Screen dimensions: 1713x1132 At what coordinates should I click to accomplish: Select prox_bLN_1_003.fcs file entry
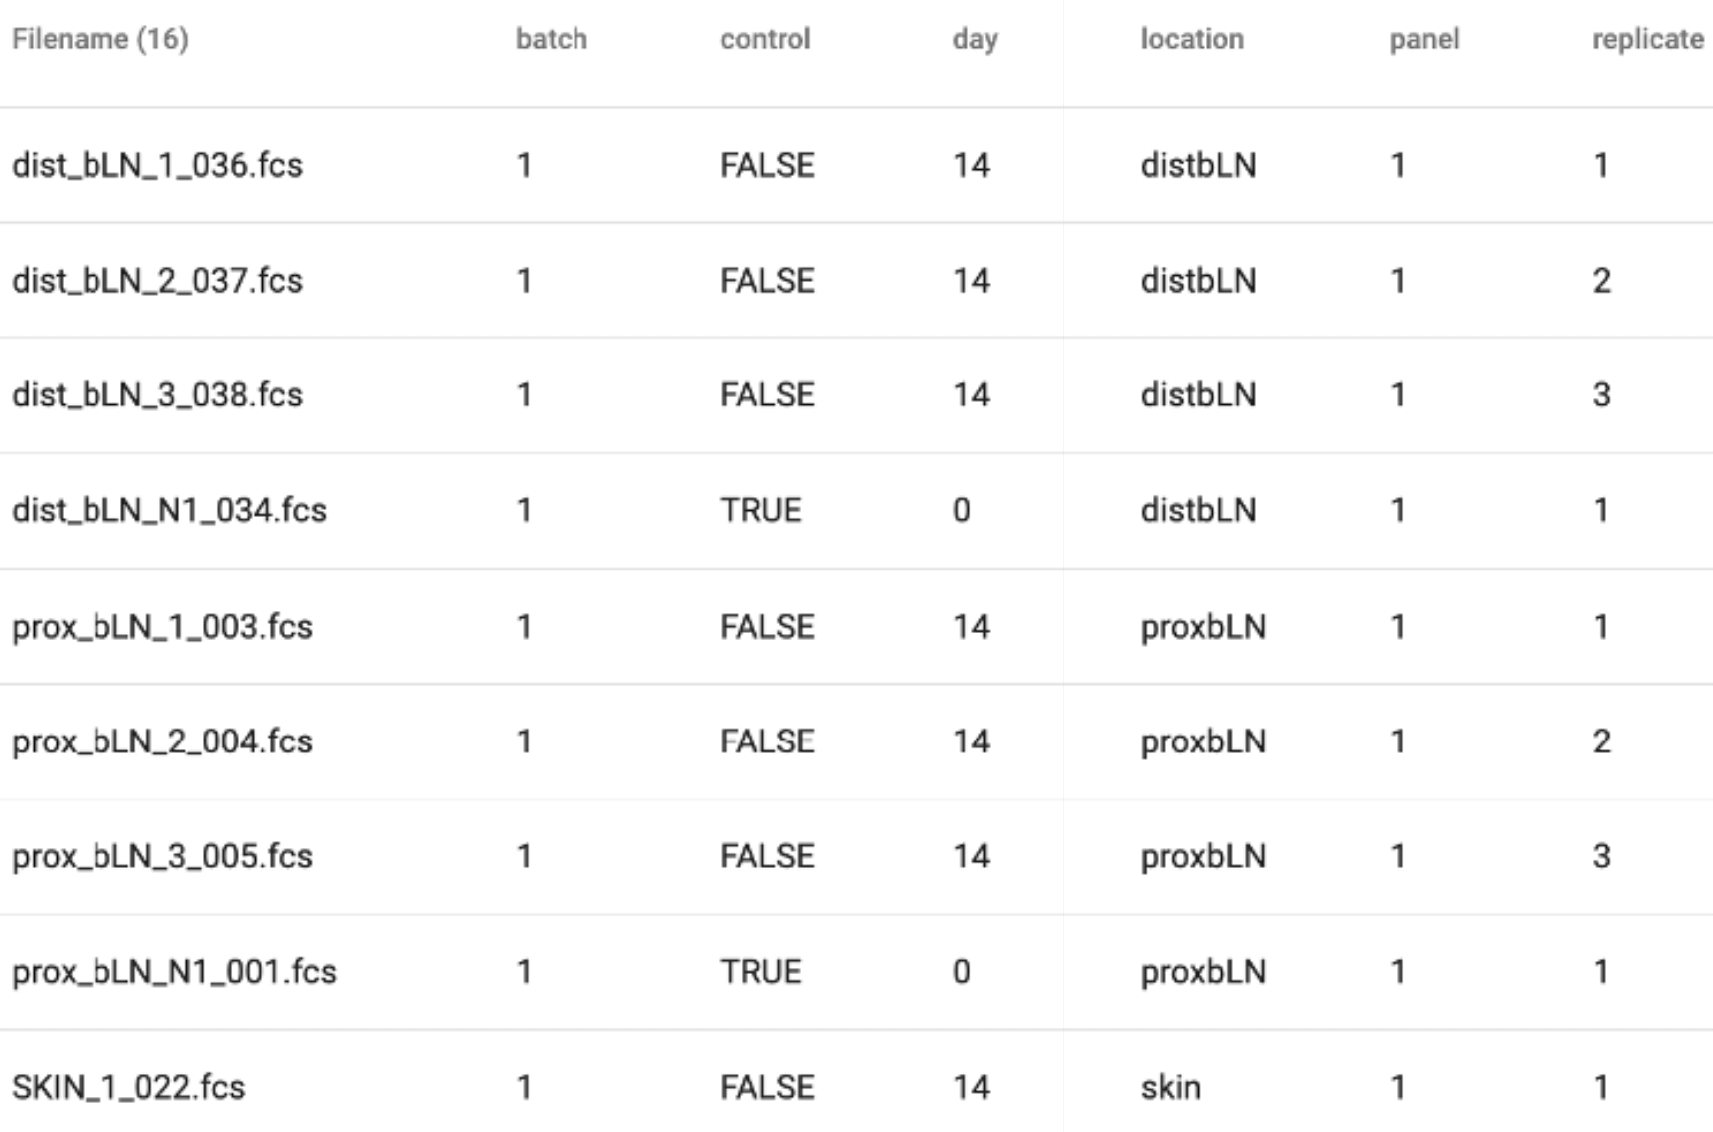pyautogui.click(x=162, y=627)
